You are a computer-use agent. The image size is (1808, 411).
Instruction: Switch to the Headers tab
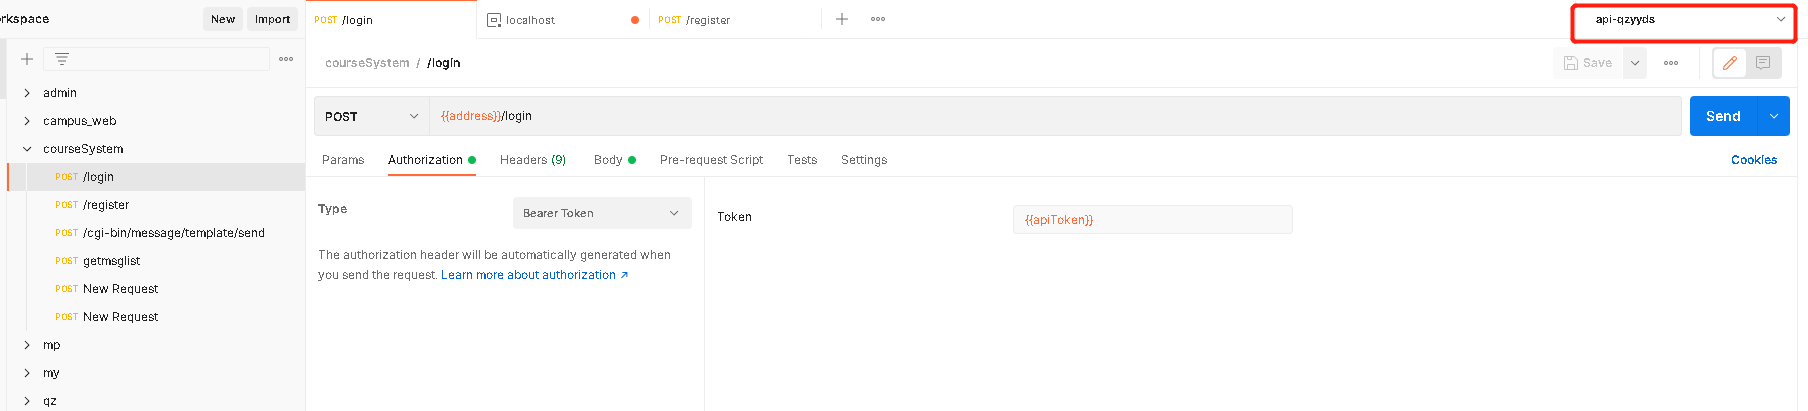click(532, 160)
